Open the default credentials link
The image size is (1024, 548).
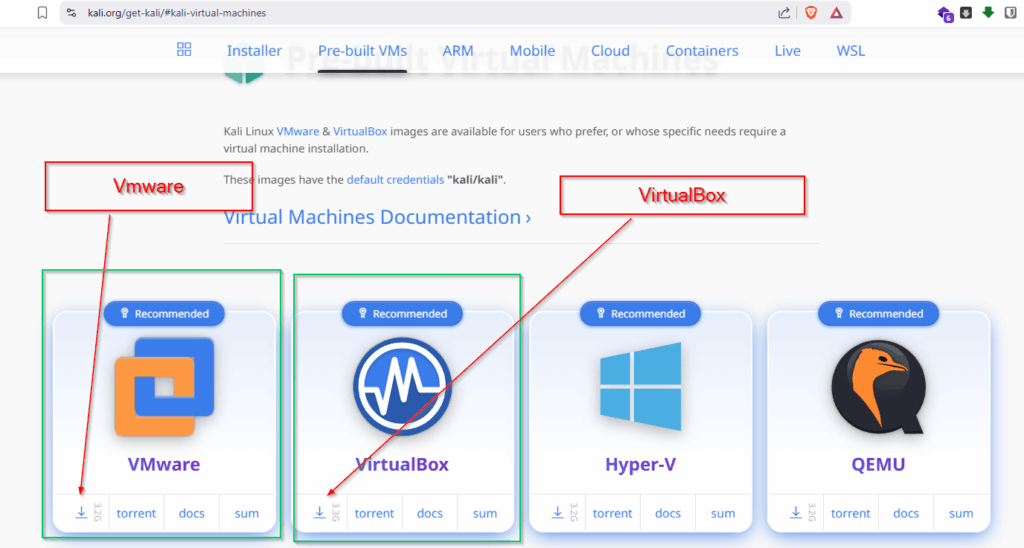(395, 180)
